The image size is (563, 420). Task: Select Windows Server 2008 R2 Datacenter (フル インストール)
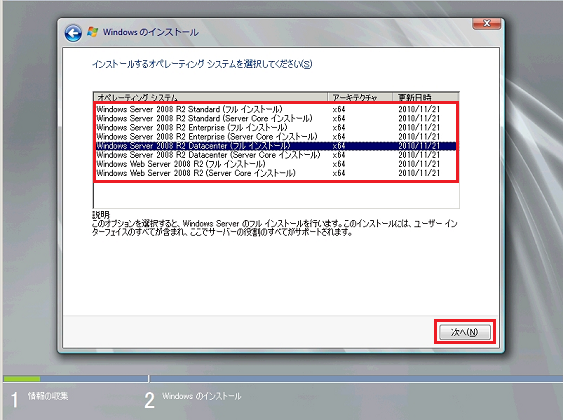point(275,146)
